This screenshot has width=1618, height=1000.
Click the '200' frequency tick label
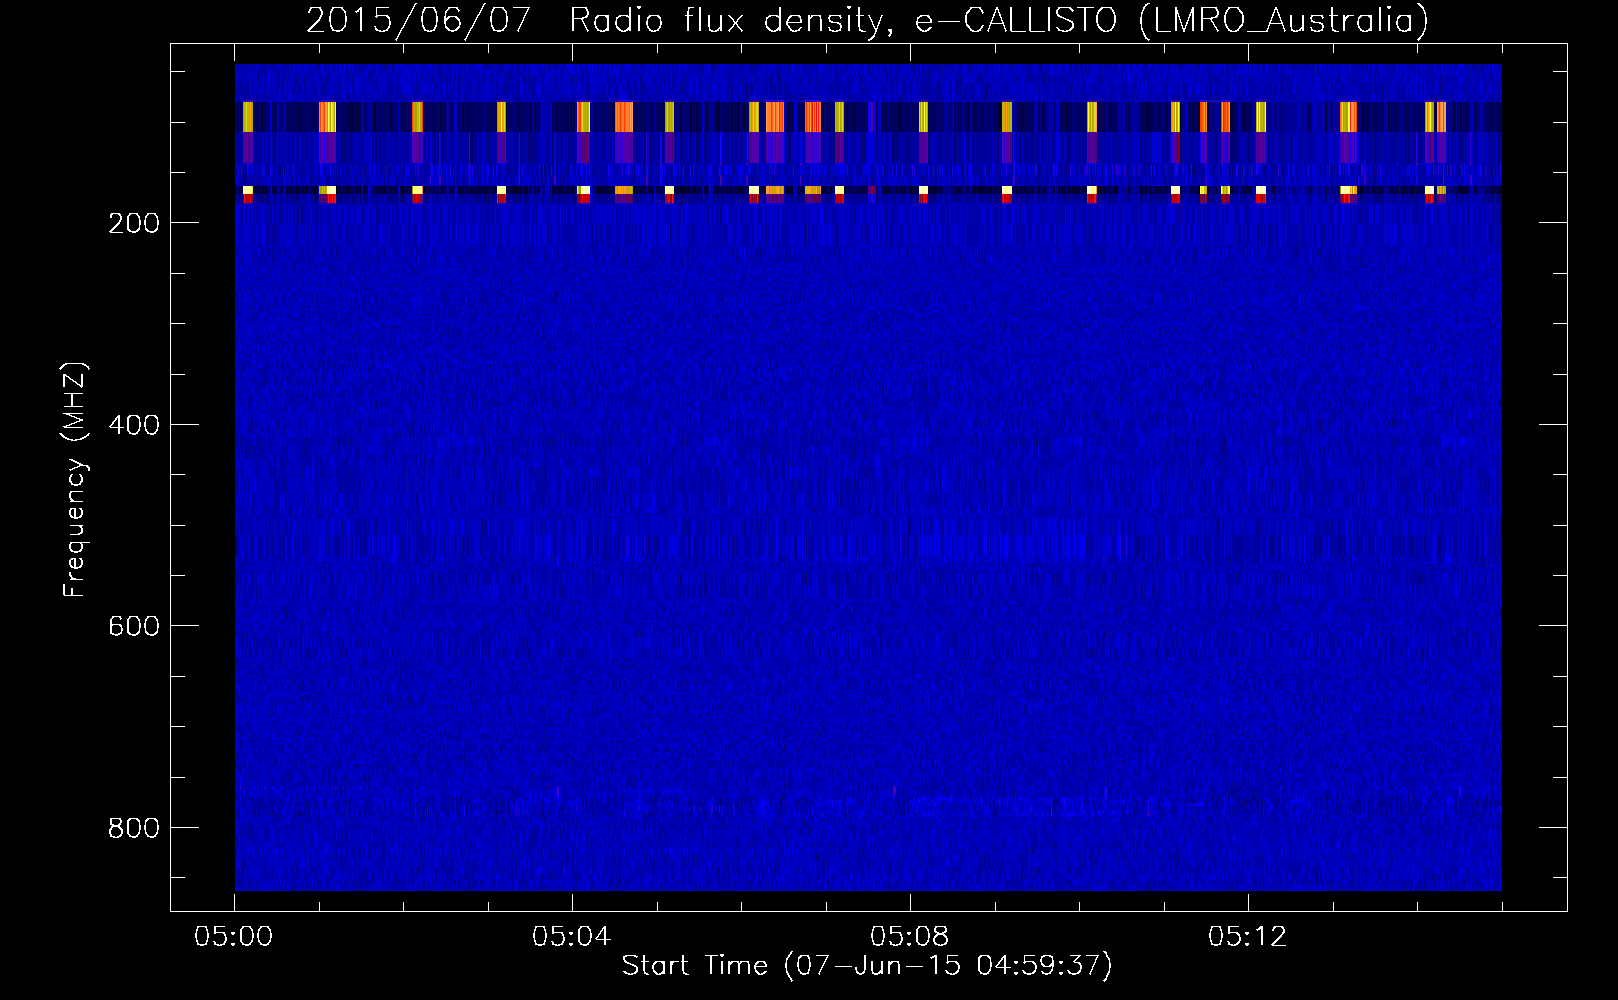click(x=134, y=223)
